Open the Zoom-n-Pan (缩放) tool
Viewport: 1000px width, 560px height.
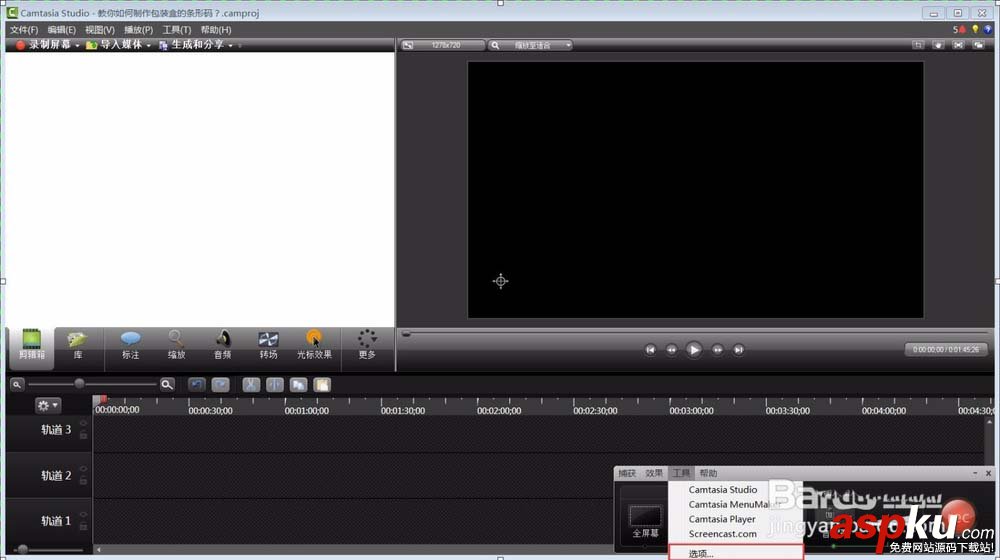click(176, 345)
